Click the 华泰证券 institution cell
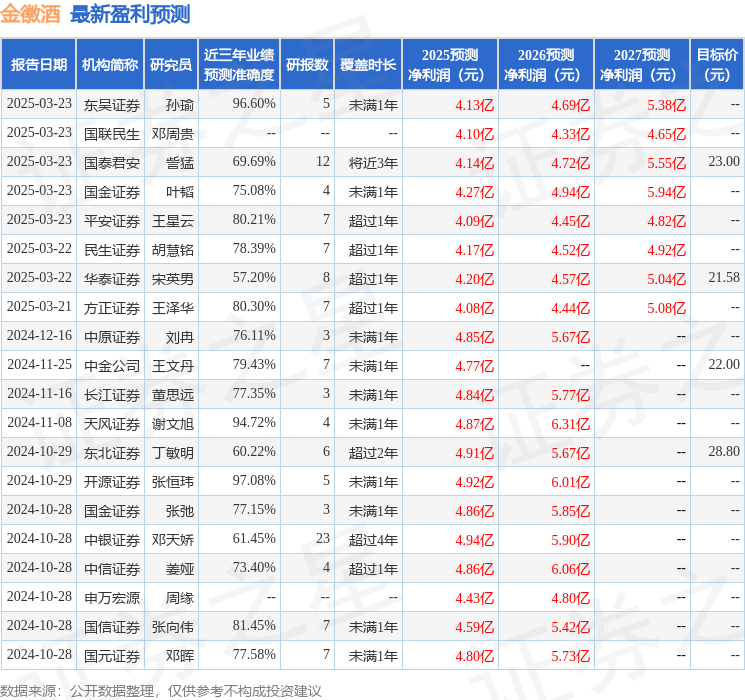The height and width of the screenshot is (700, 745). 112,278
